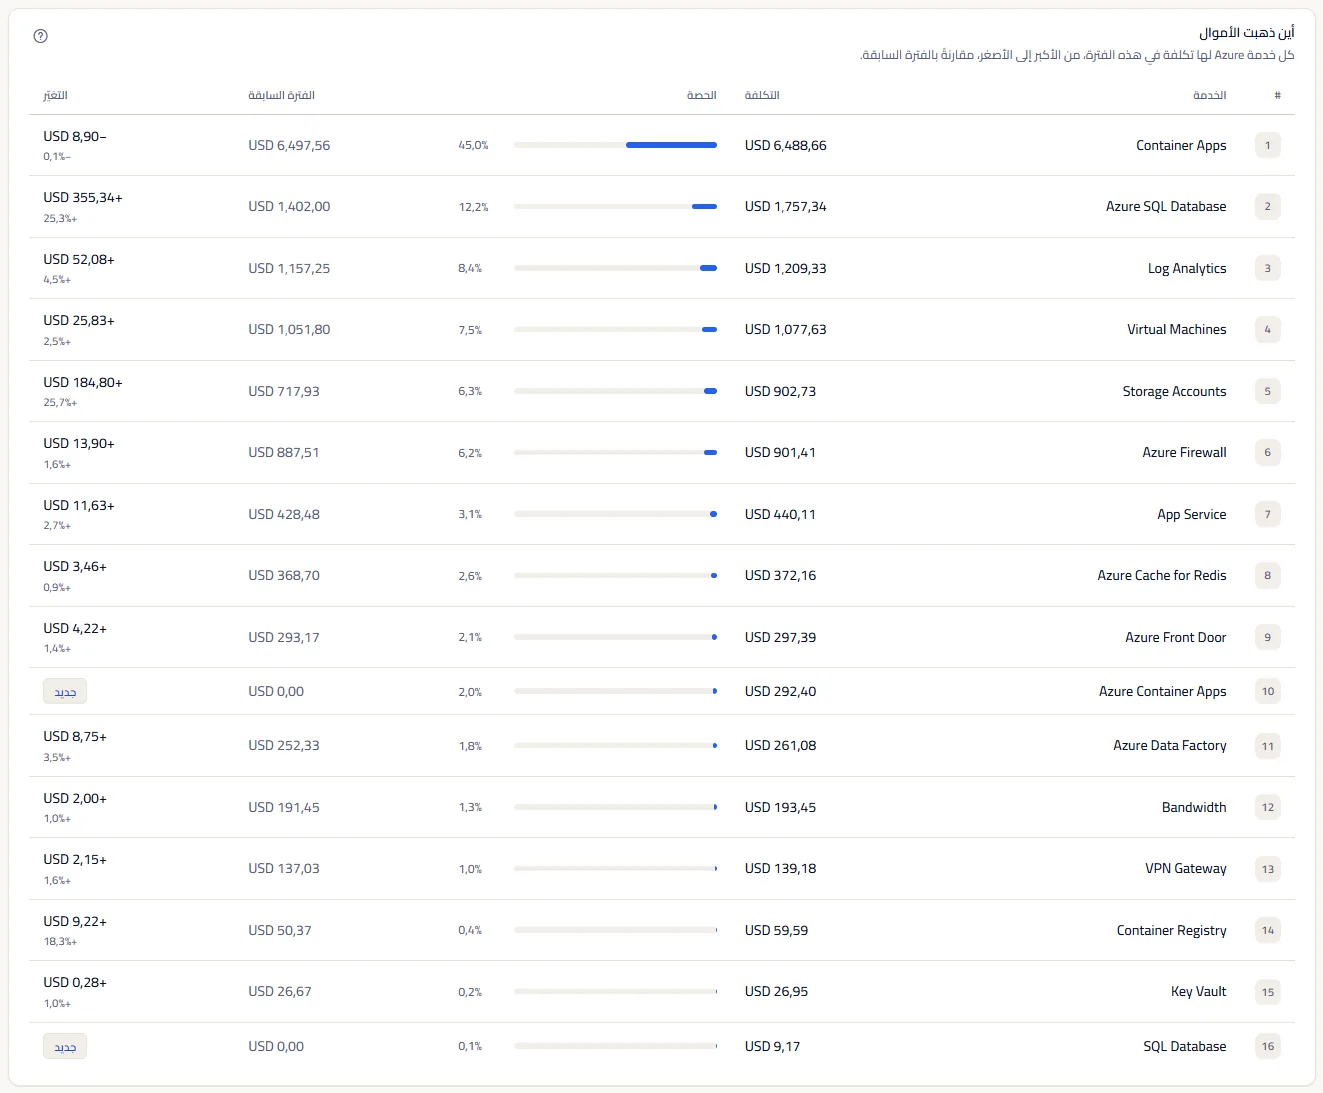The width and height of the screenshot is (1323, 1093).
Task: Select the Bandwidth service name
Action: pos(1194,807)
